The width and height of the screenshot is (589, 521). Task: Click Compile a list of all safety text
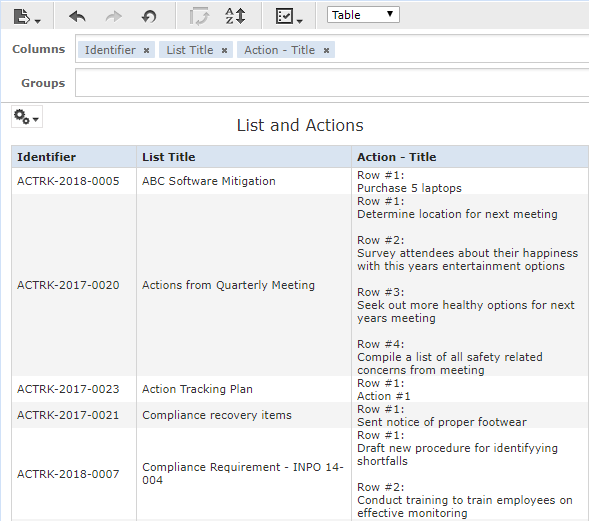pyautogui.click(x=450, y=363)
